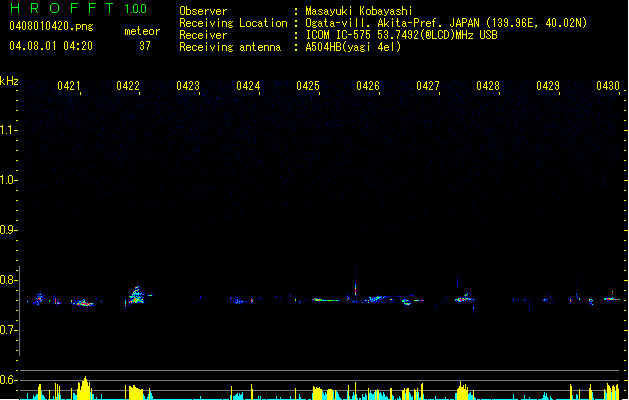Click the large meteor echo burst after 0422
Screen dimensions: 629x400
tap(137, 296)
